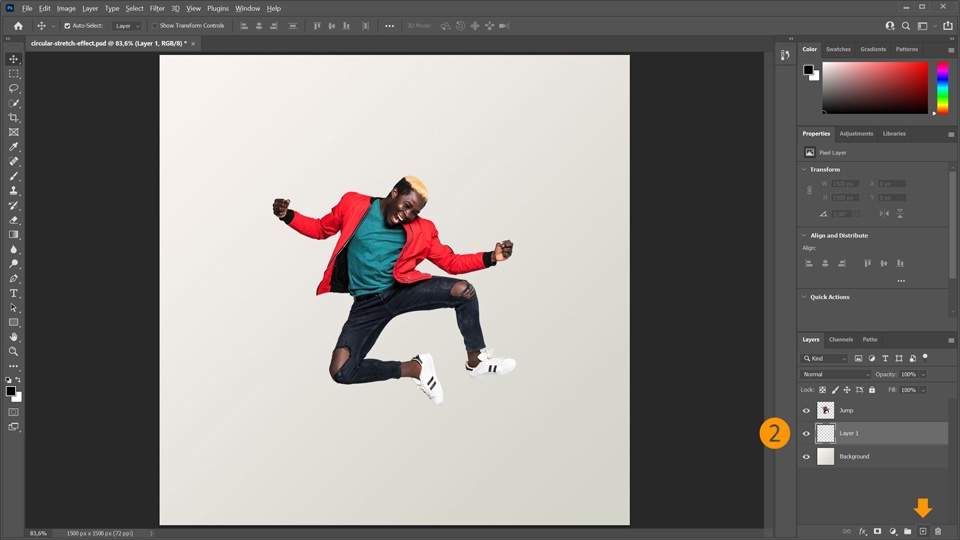Viewport: 960px width, 540px height.
Task: Open the blend mode Normal dropdown
Action: 836,374
